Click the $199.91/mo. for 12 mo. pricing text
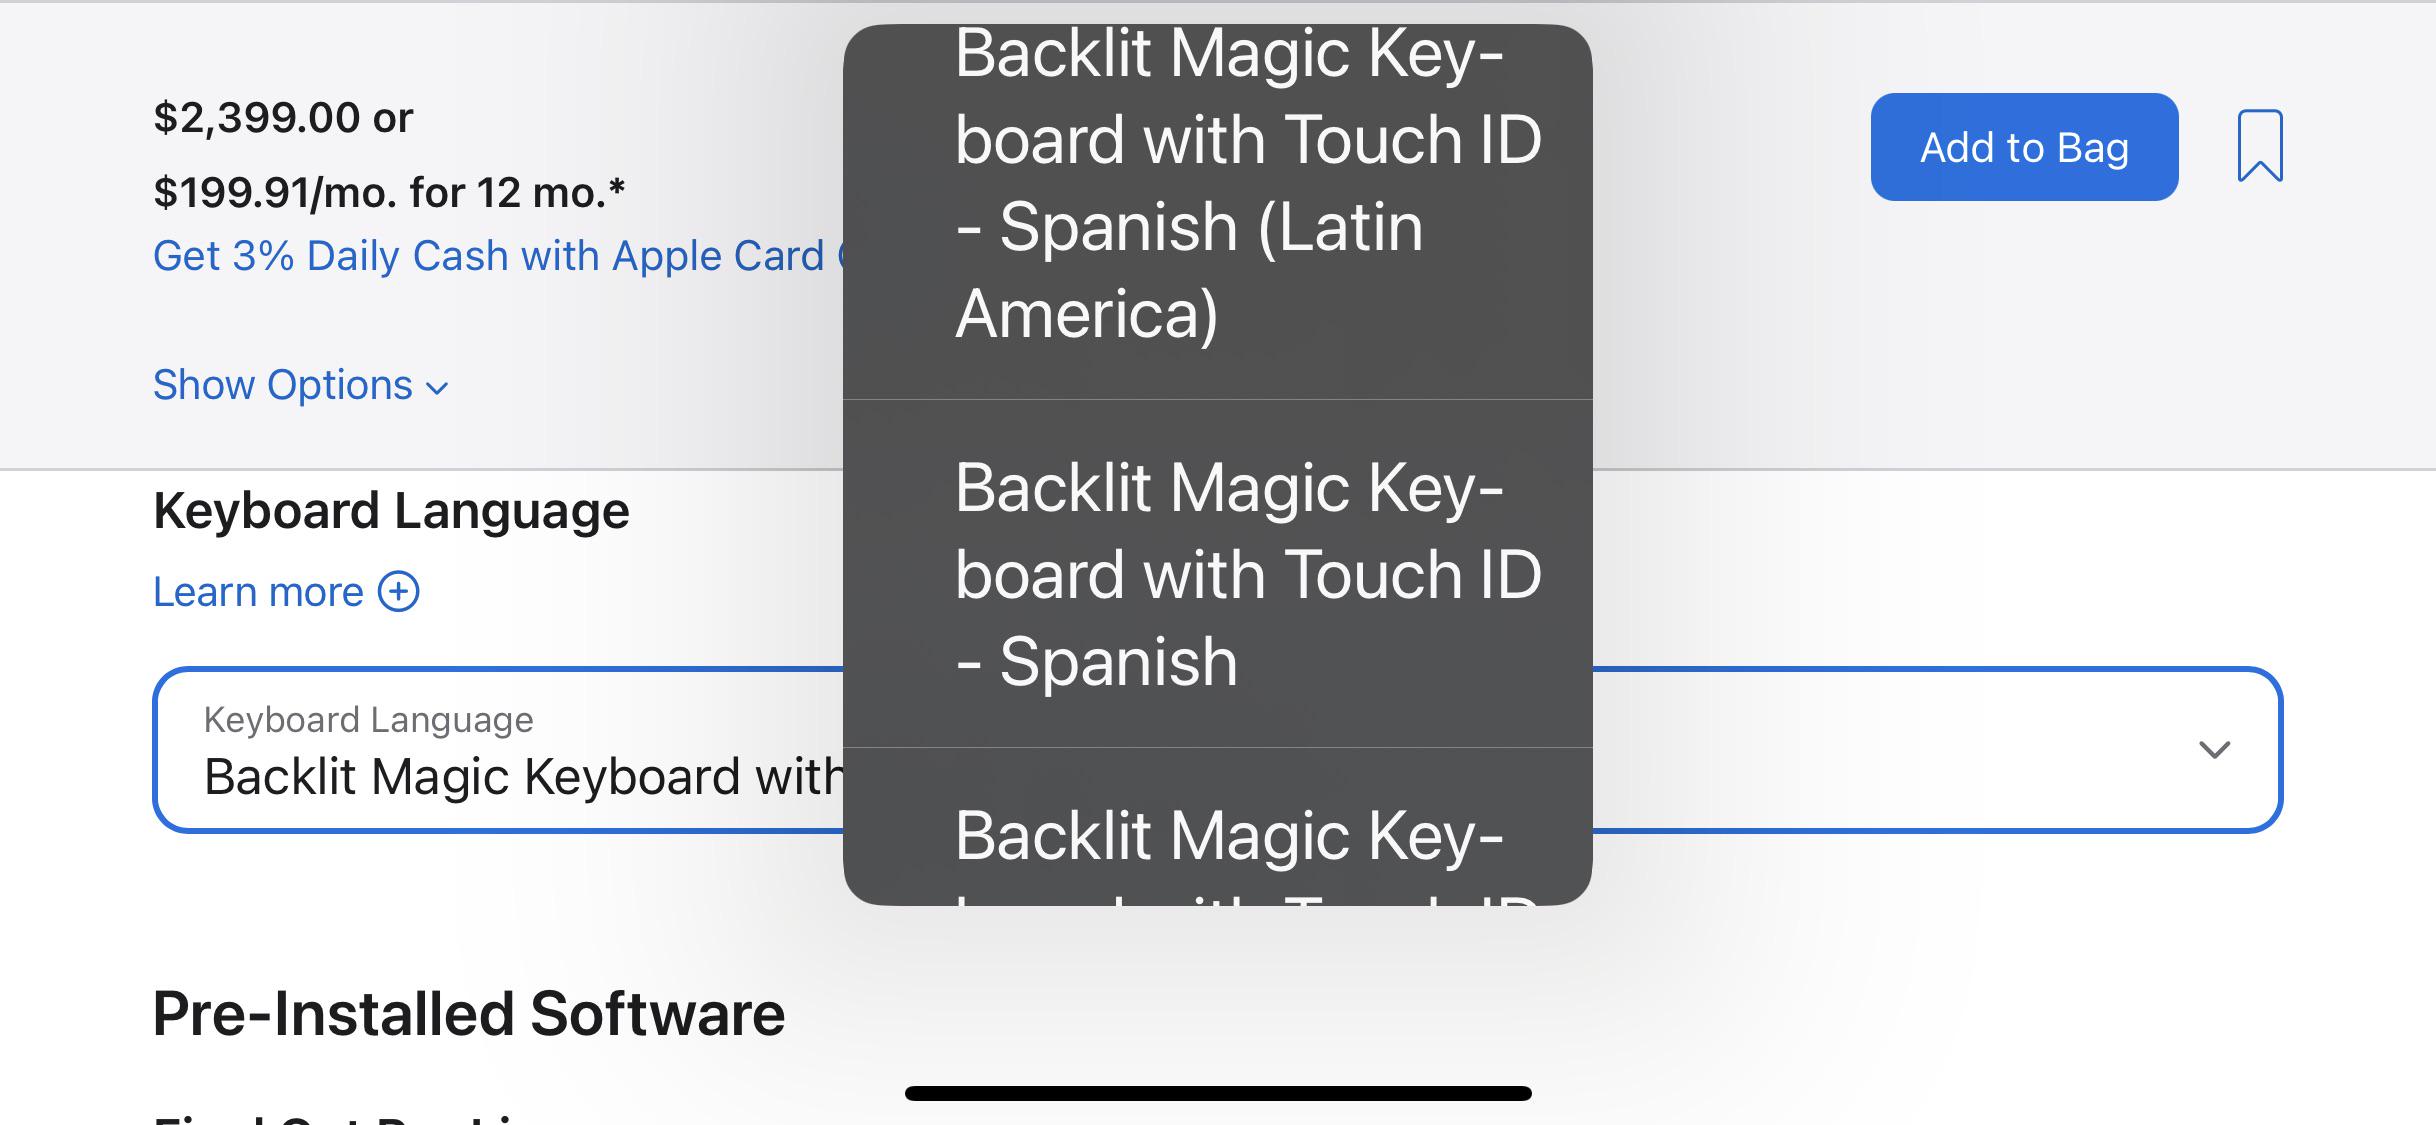 pos(388,192)
